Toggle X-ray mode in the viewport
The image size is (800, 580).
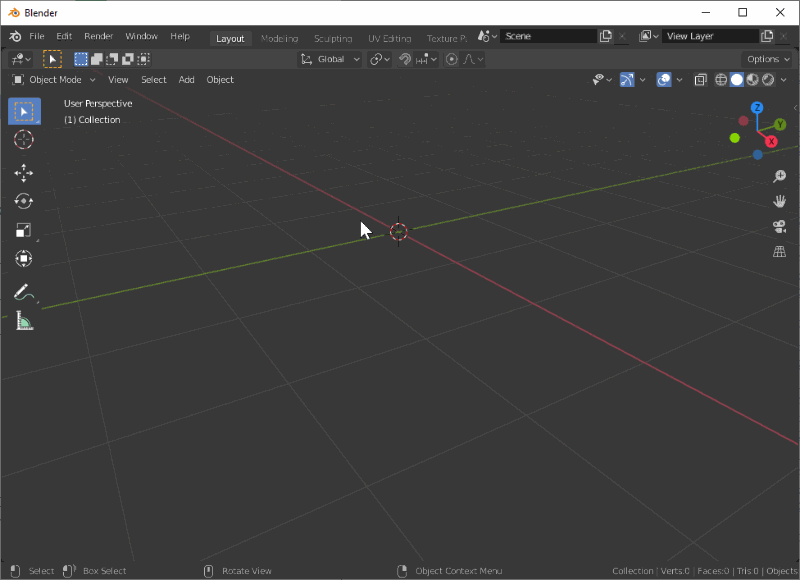[x=700, y=80]
